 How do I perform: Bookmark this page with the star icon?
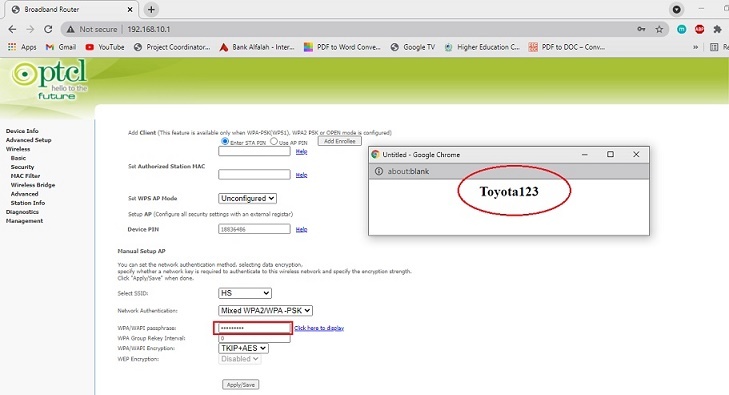tap(659, 29)
